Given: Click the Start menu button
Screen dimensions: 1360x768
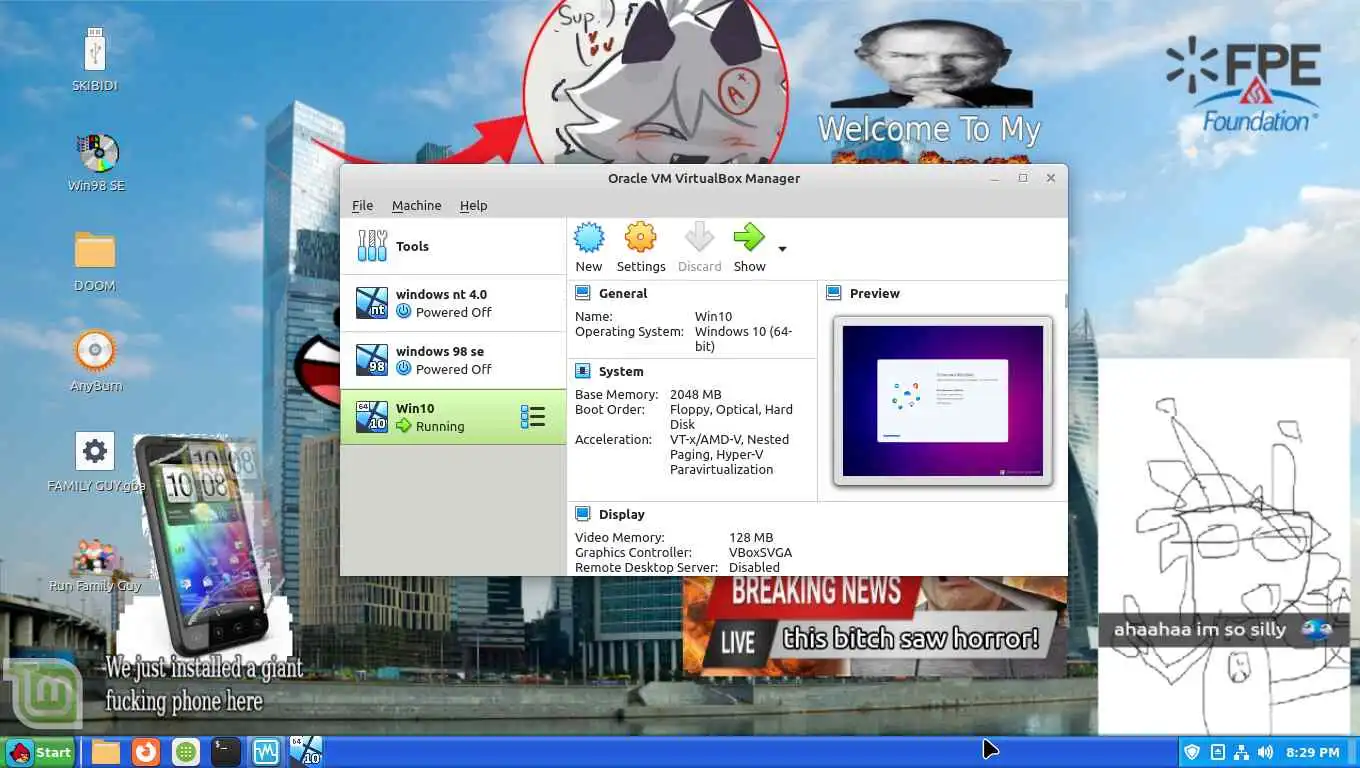Looking at the screenshot, I should [x=40, y=752].
